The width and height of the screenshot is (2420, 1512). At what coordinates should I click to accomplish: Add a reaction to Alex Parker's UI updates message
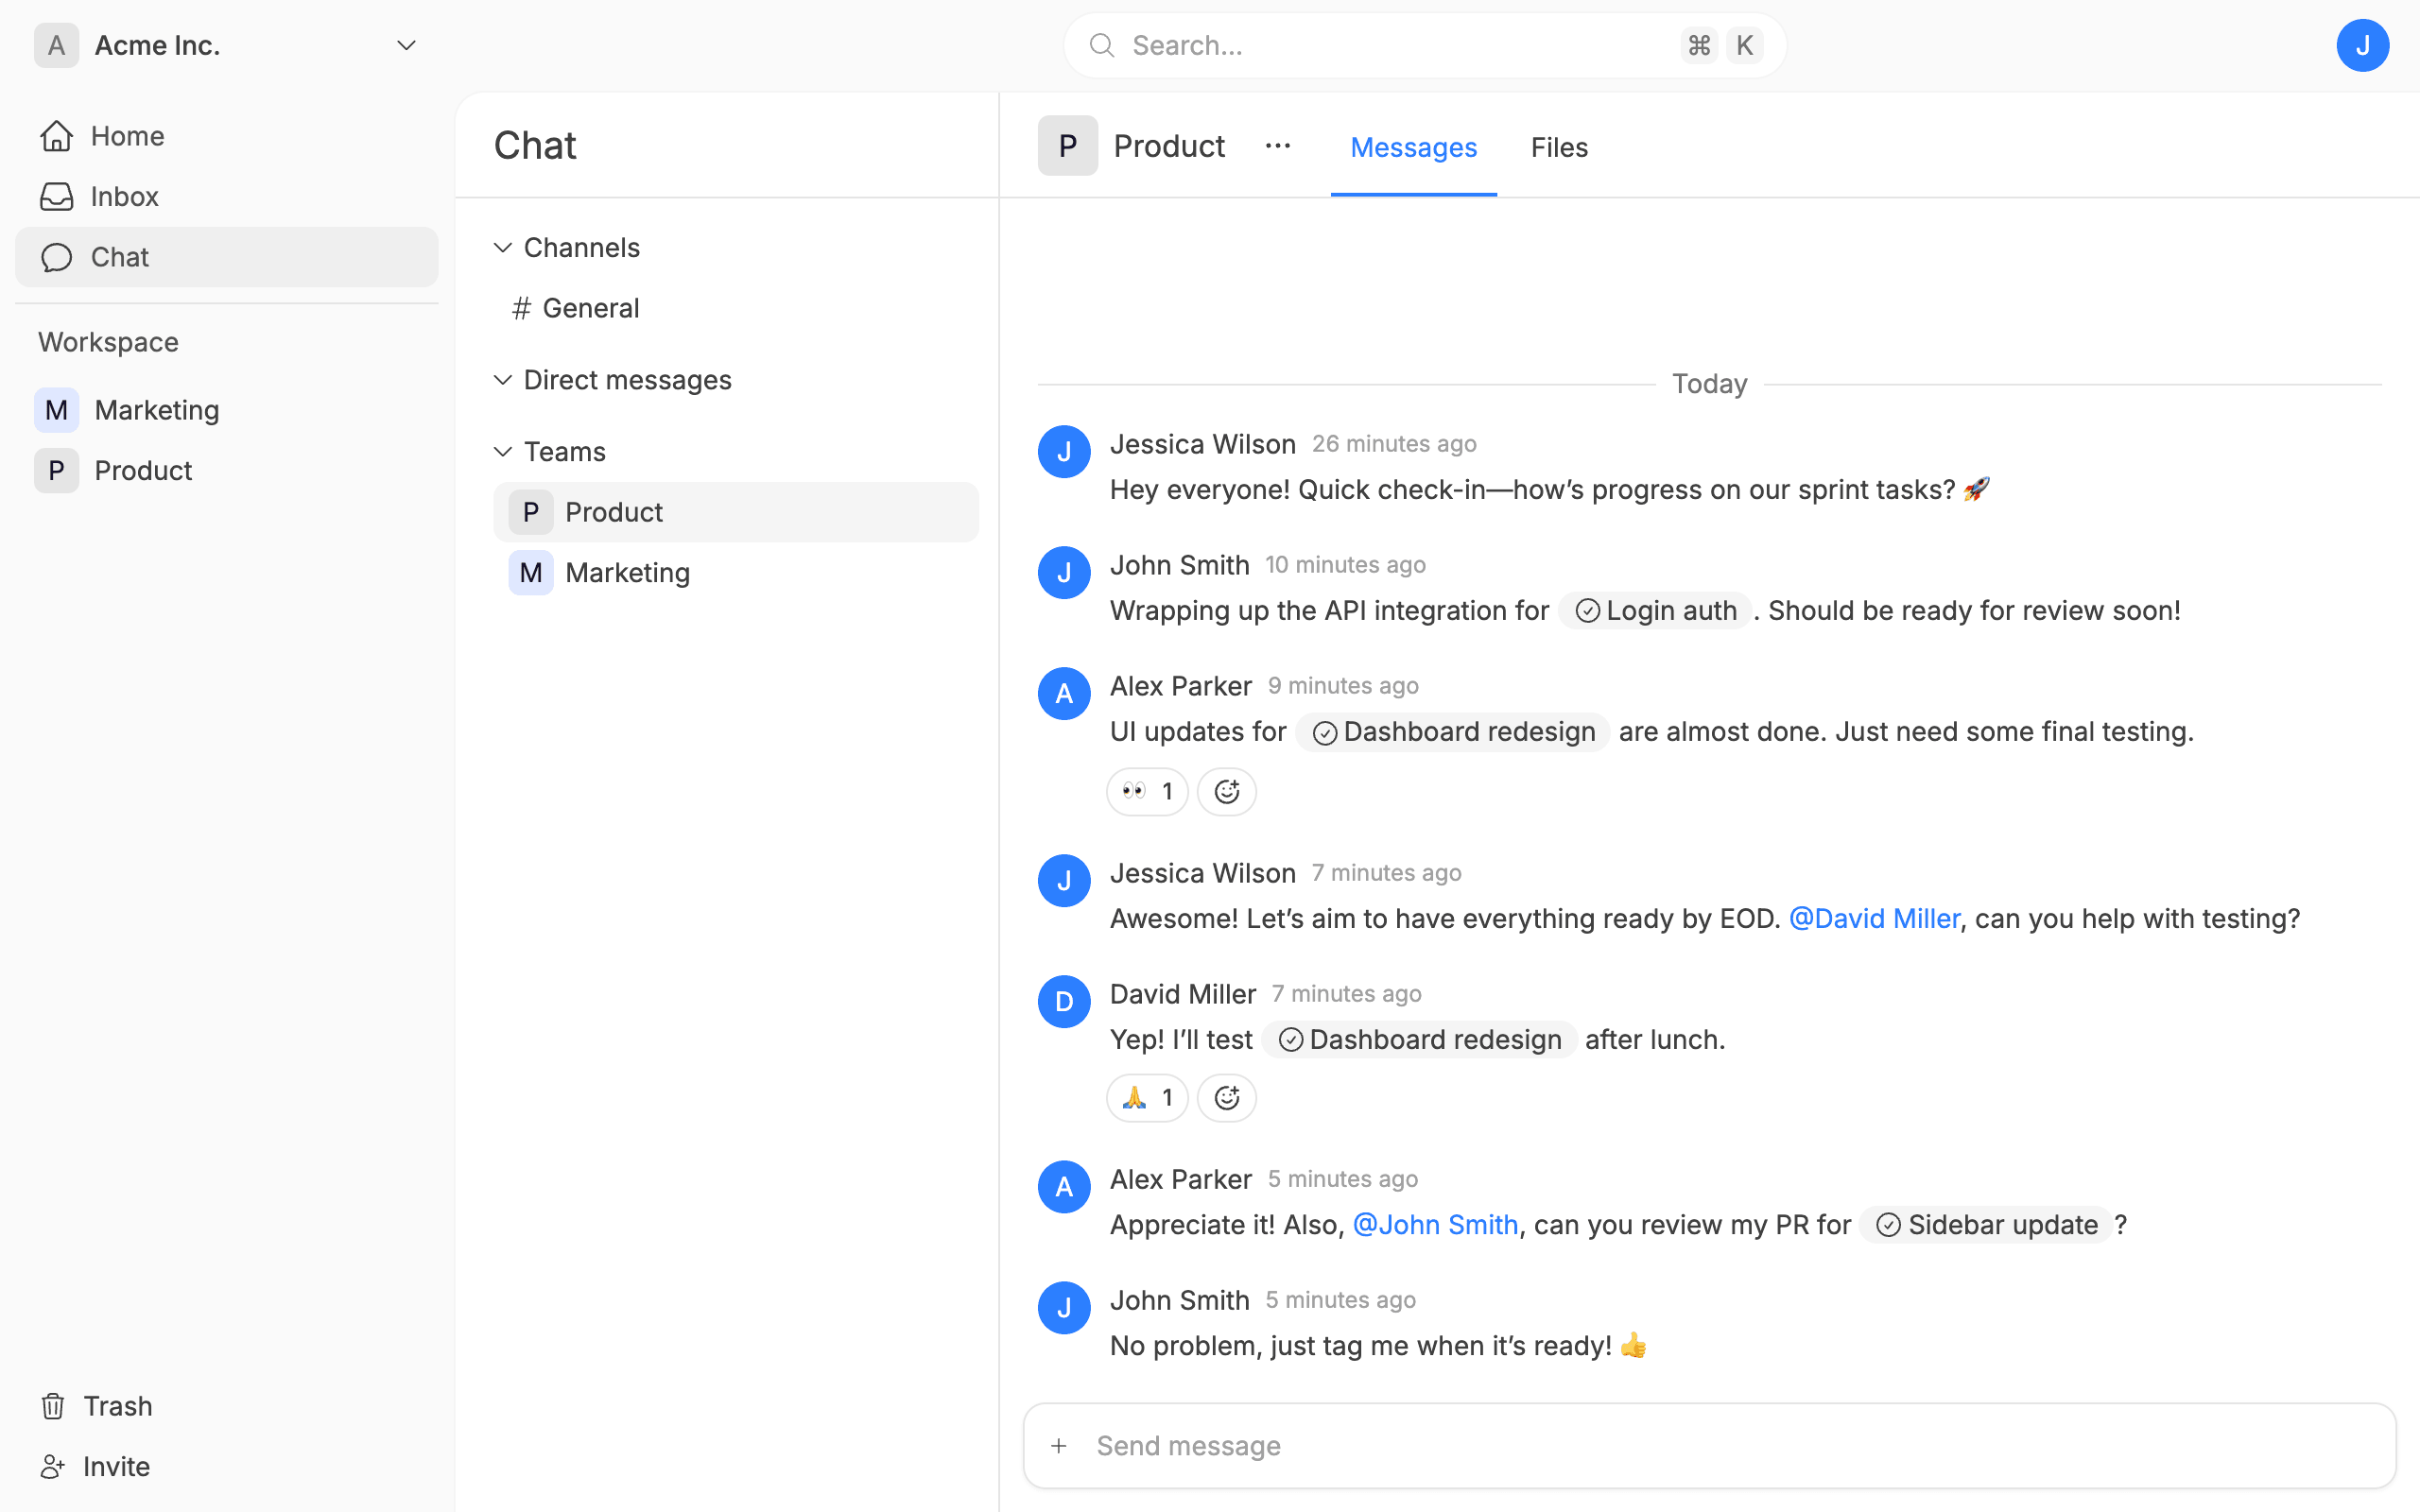(1226, 791)
